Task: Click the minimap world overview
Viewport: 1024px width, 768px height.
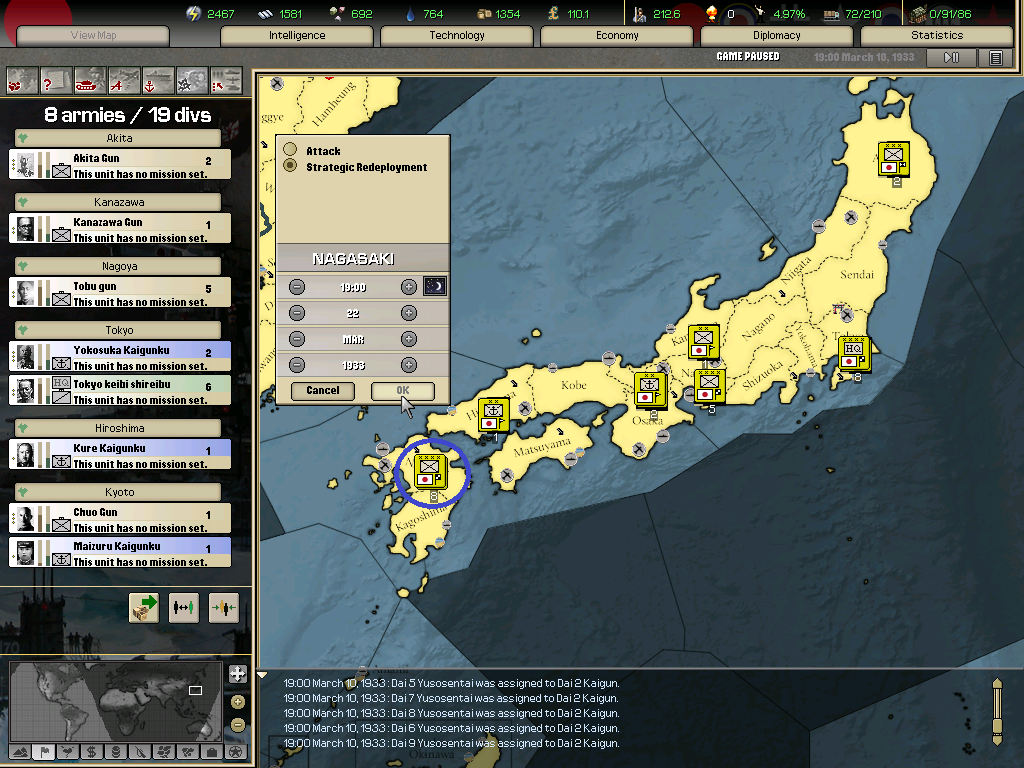Action: coord(116,703)
